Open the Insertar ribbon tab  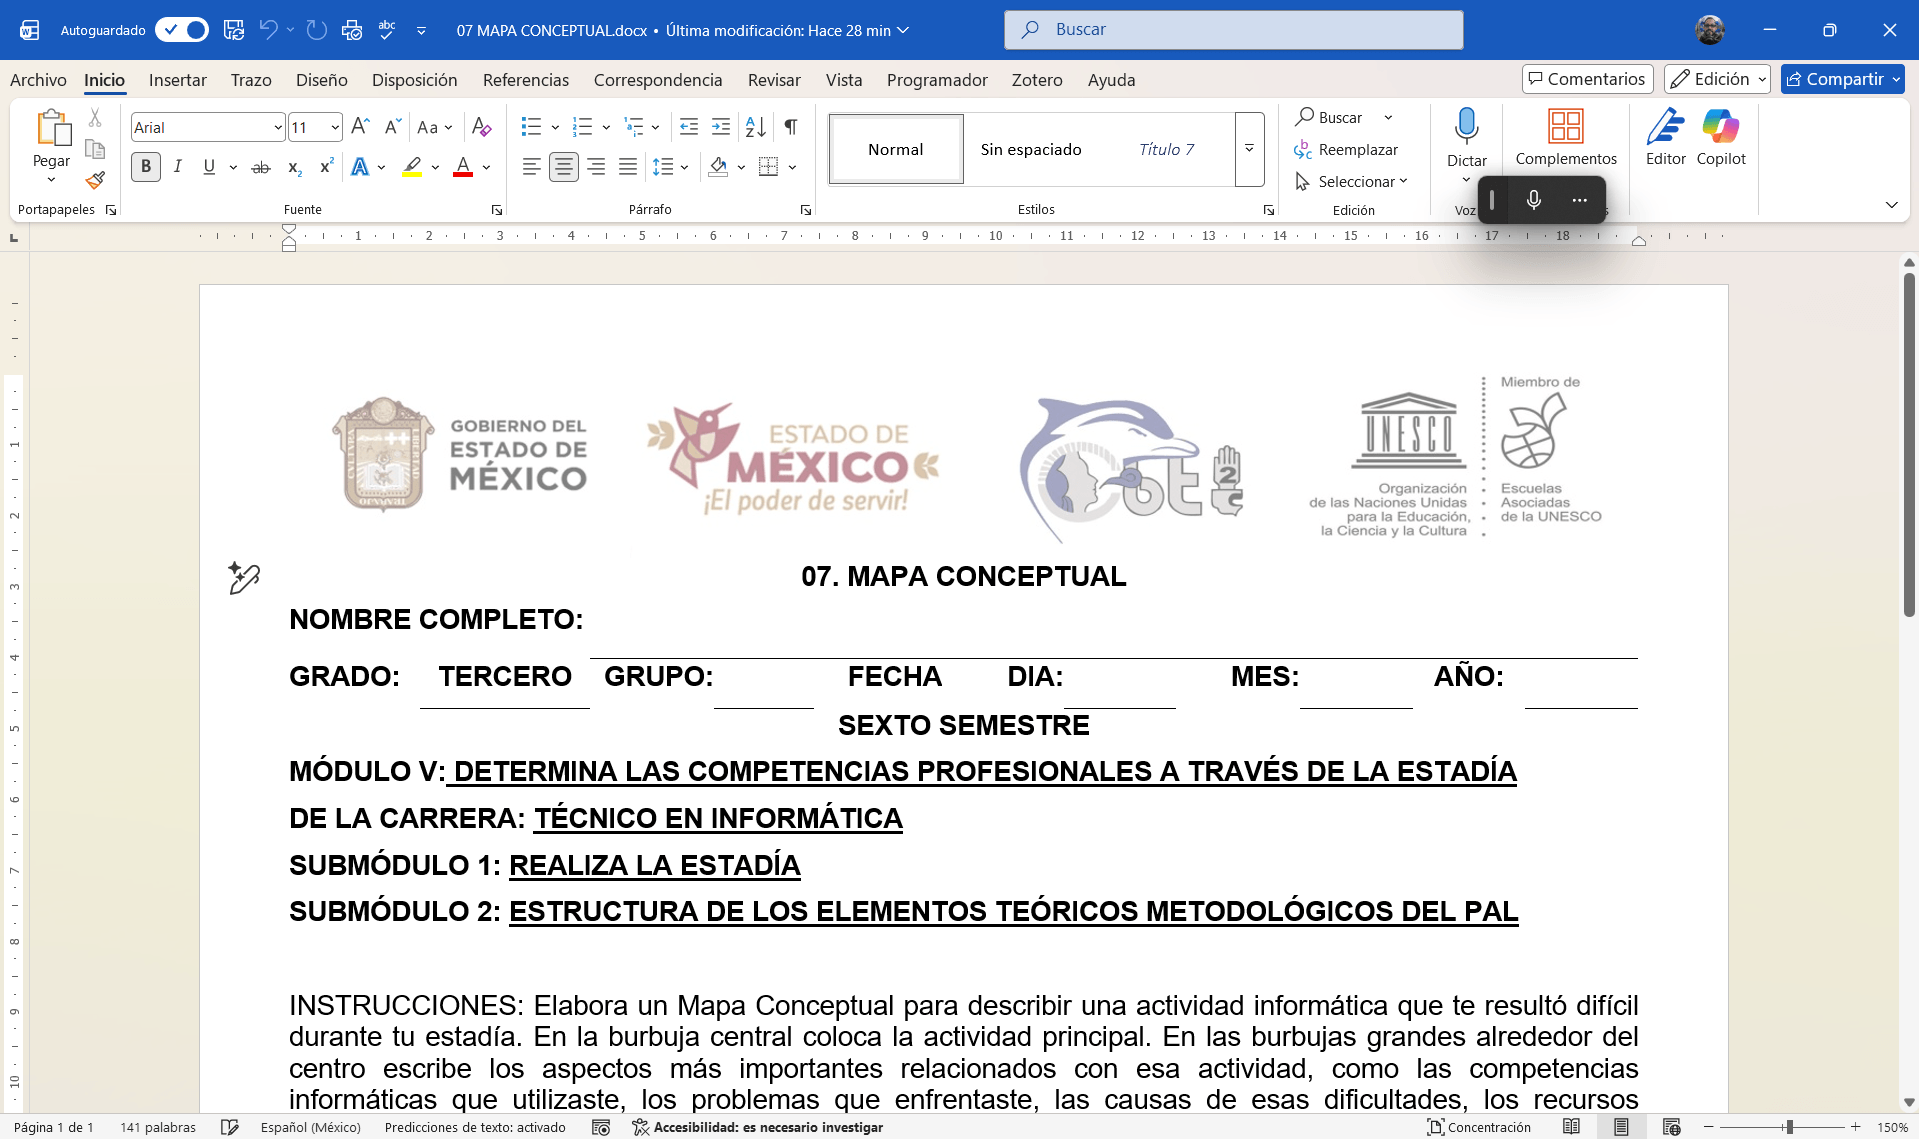[178, 80]
